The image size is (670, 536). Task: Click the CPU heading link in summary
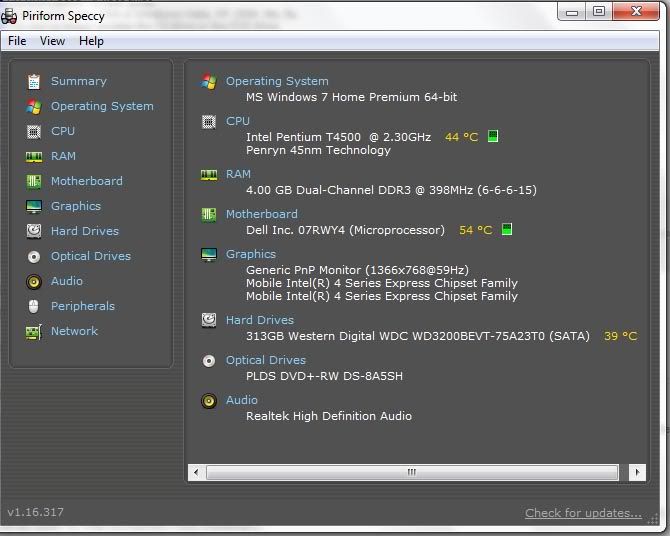(x=238, y=121)
